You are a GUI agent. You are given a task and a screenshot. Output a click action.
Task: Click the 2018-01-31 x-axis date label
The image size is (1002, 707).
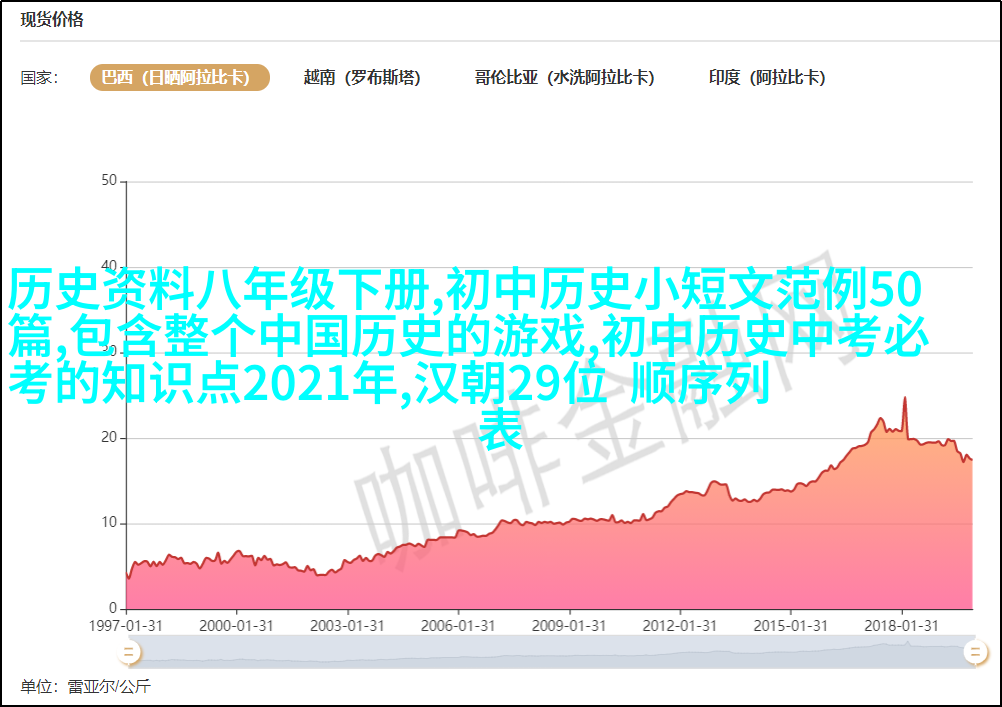[901, 625]
